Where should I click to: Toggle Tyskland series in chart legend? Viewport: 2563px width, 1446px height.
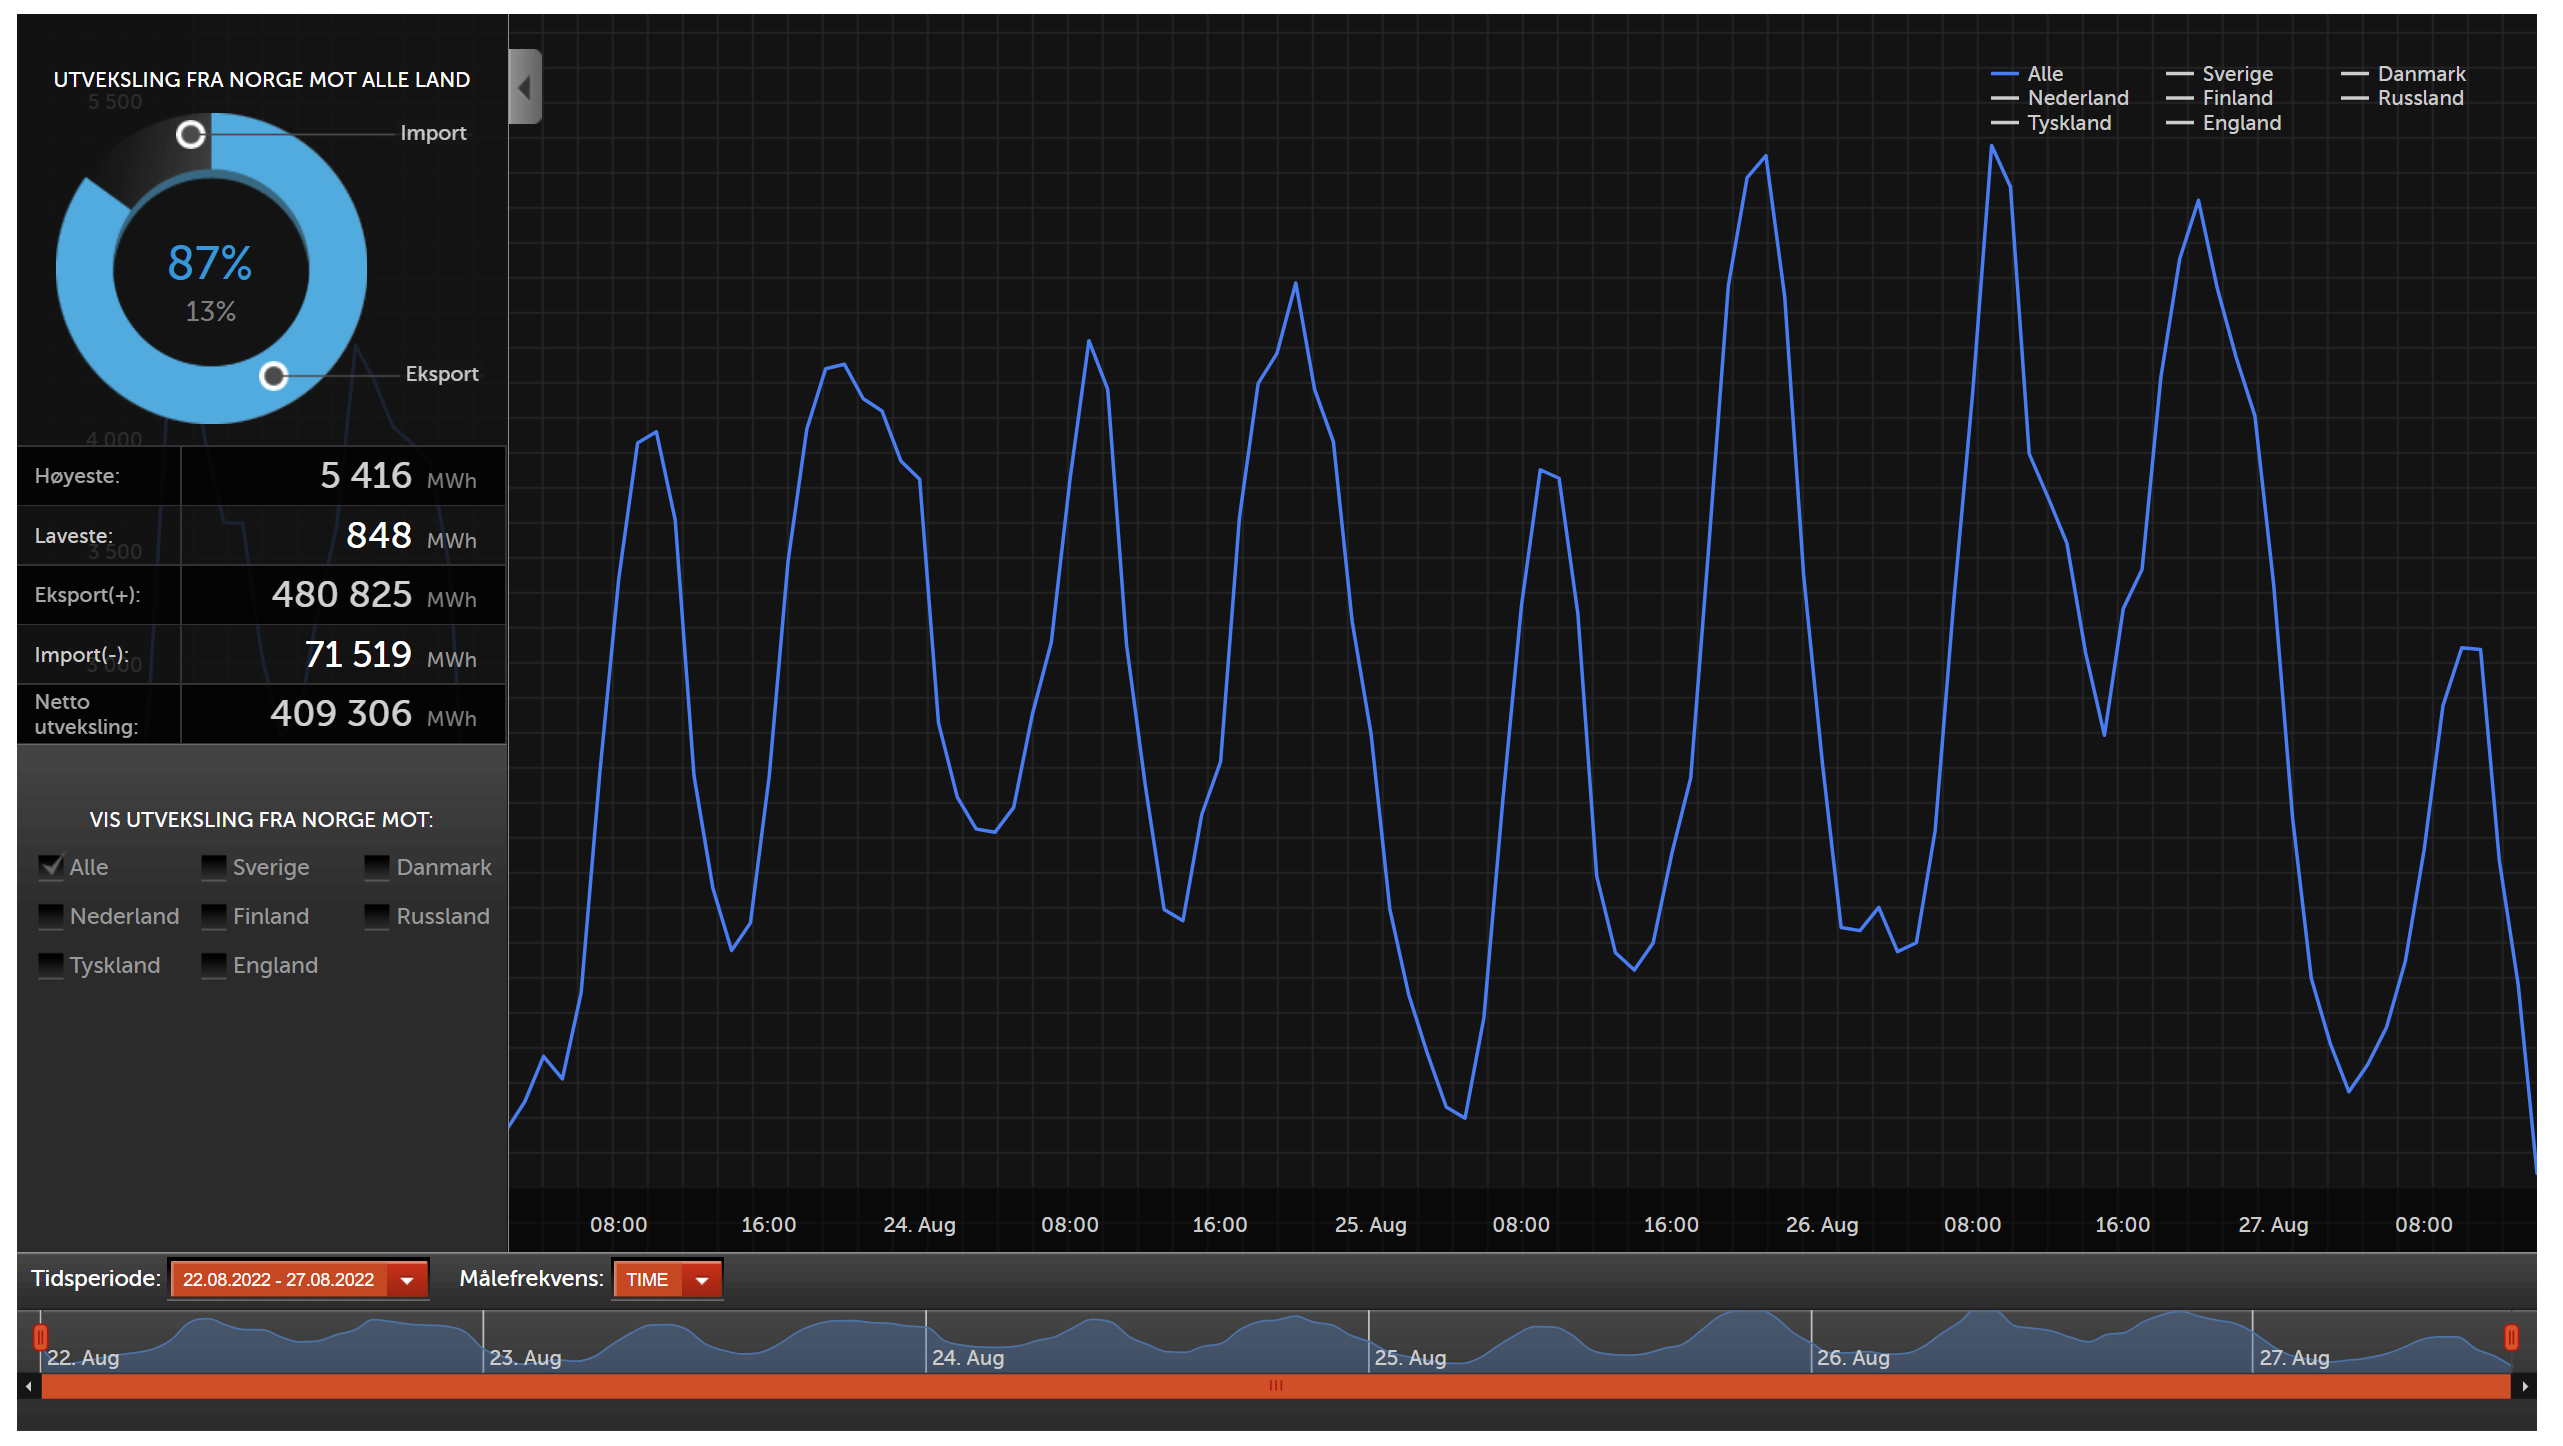(2051, 123)
